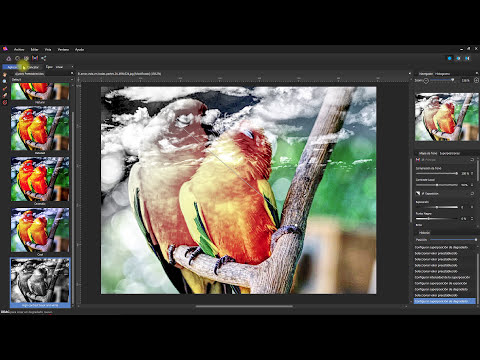Click the Cancelar button

click(x=32, y=67)
